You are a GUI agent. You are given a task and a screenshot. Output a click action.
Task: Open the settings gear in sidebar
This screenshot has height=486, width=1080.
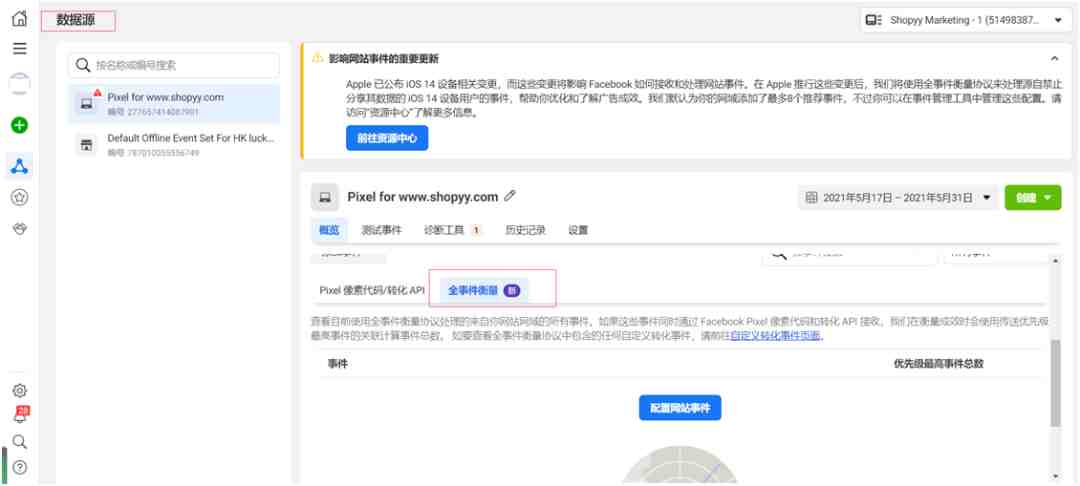pyautogui.click(x=20, y=390)
